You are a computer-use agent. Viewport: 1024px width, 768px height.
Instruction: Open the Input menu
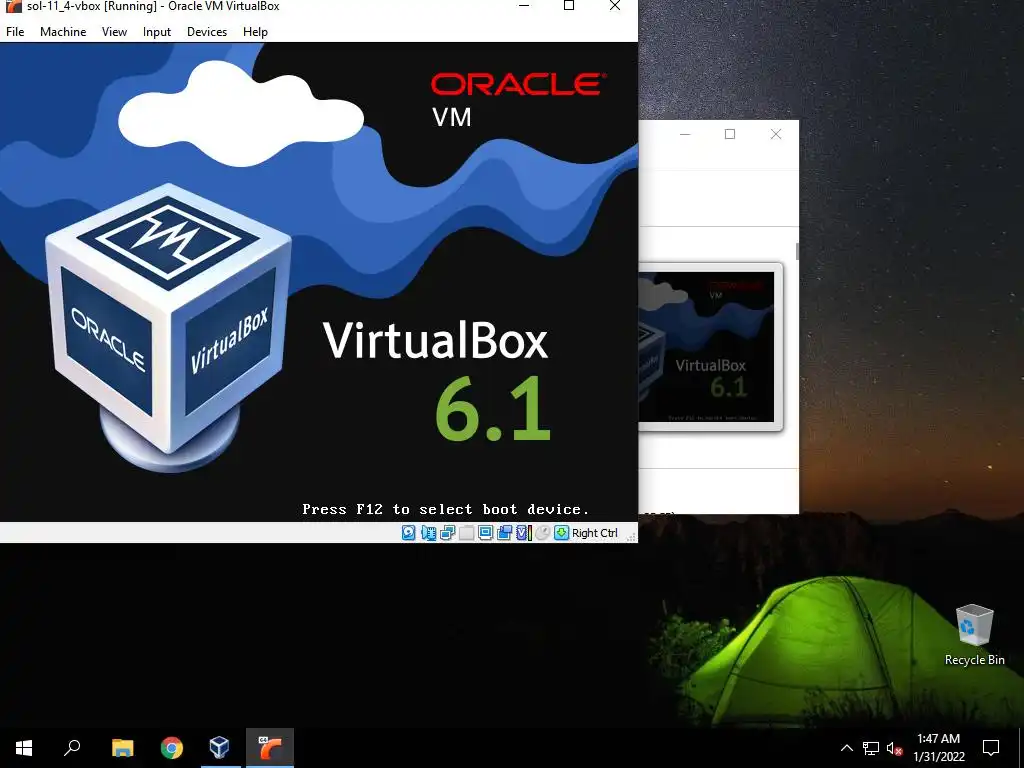pos(157,31)
